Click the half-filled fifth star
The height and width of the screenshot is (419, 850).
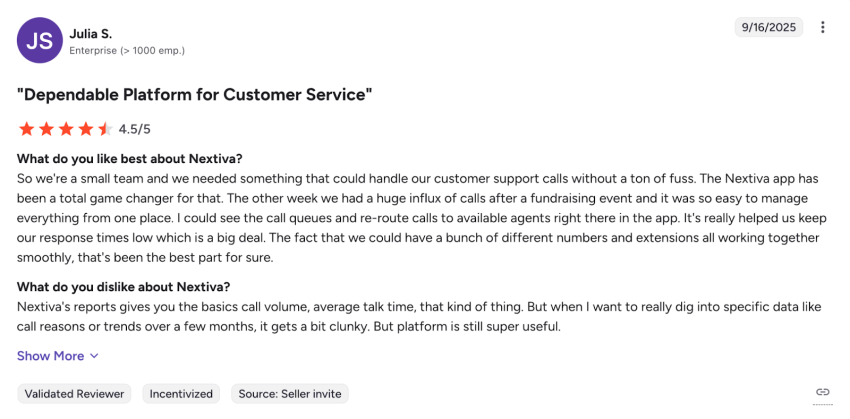(x=104, y=129)
